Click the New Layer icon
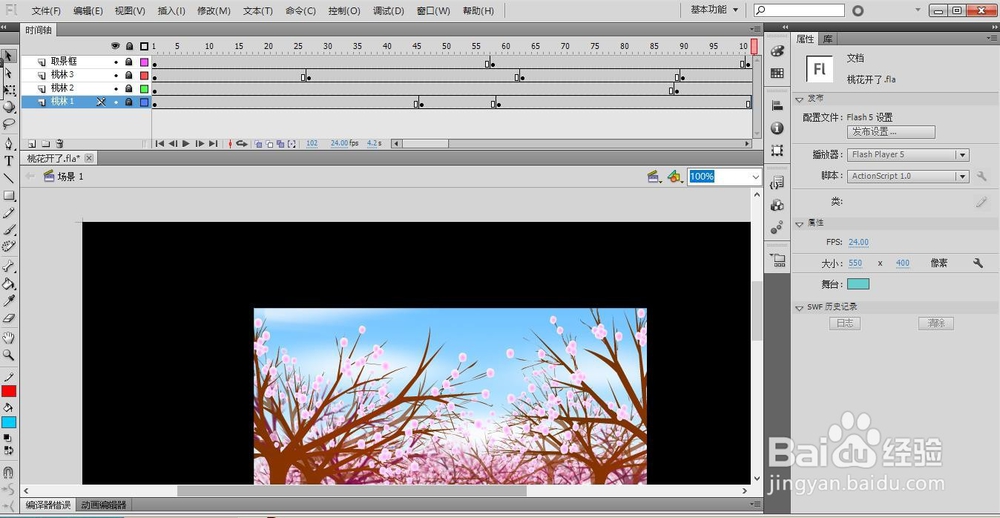 [31, 144]
